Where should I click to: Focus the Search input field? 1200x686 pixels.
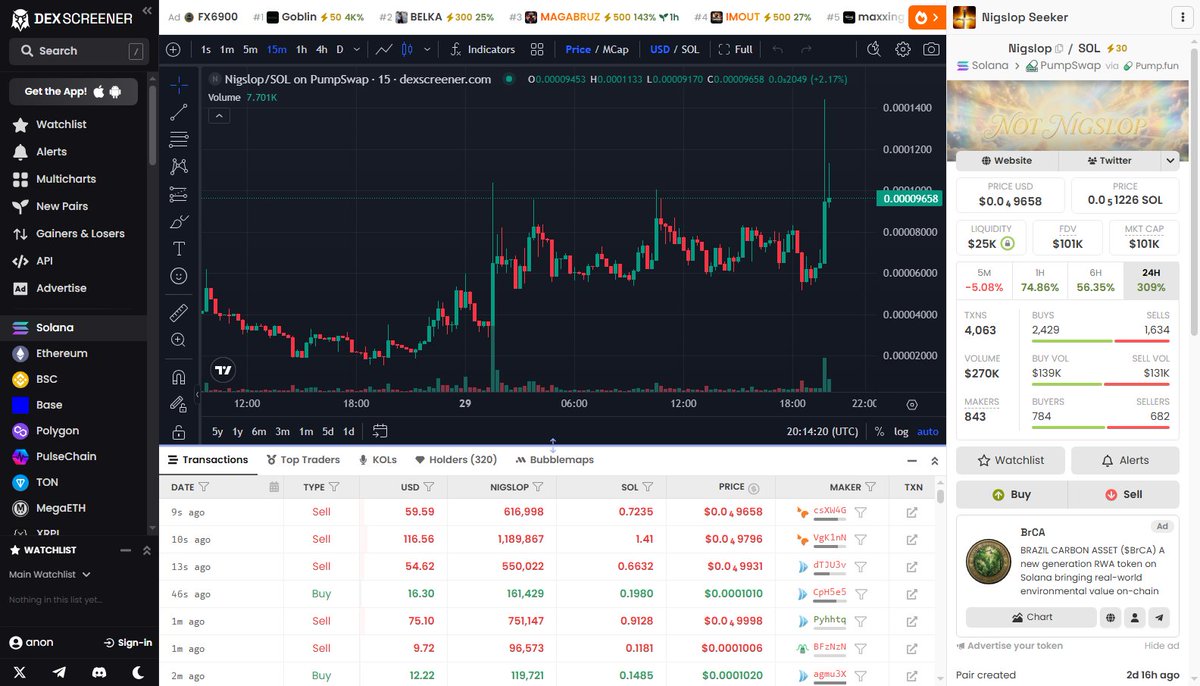[79, 51]
